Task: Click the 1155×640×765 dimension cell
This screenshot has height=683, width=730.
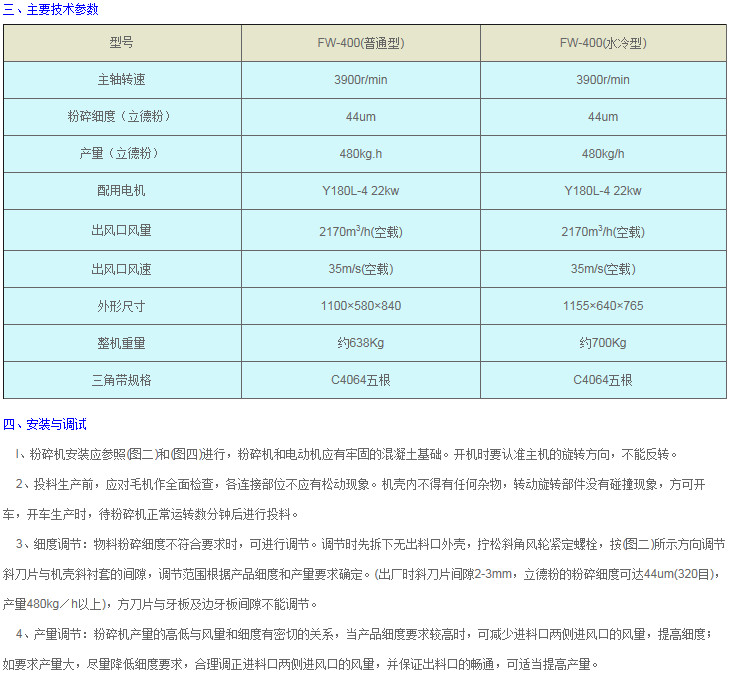Action: coord(603,306)
